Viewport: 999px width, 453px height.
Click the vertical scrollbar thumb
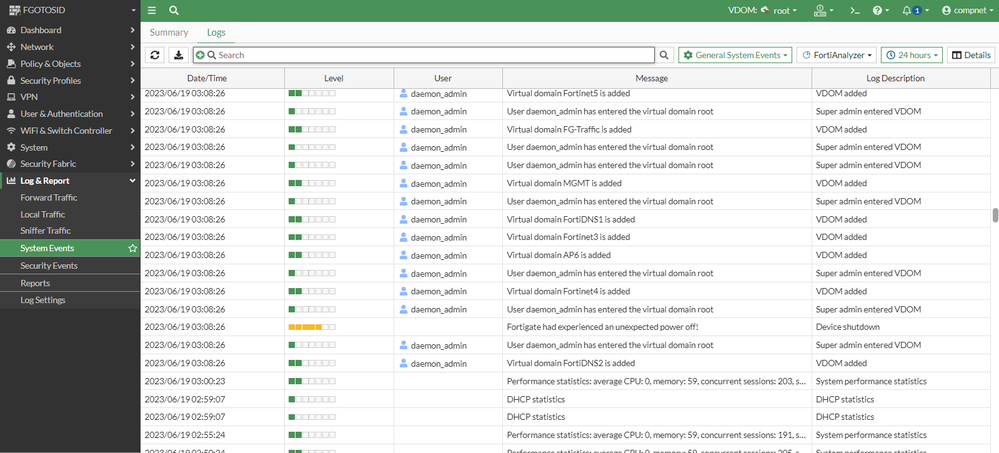tap(994, 216)
